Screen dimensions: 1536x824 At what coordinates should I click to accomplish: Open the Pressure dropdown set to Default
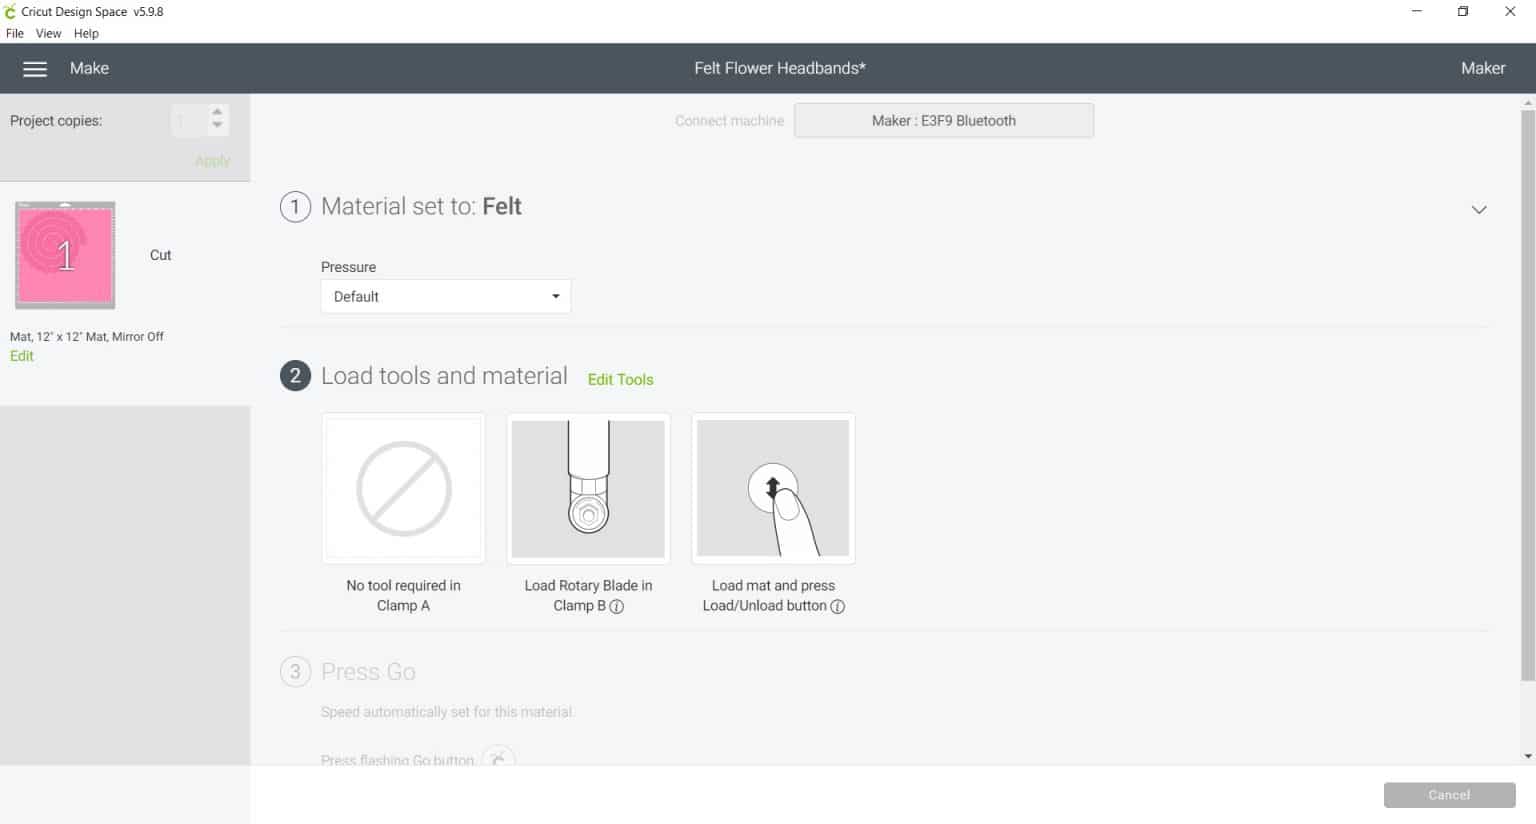[x=445, y=297]
